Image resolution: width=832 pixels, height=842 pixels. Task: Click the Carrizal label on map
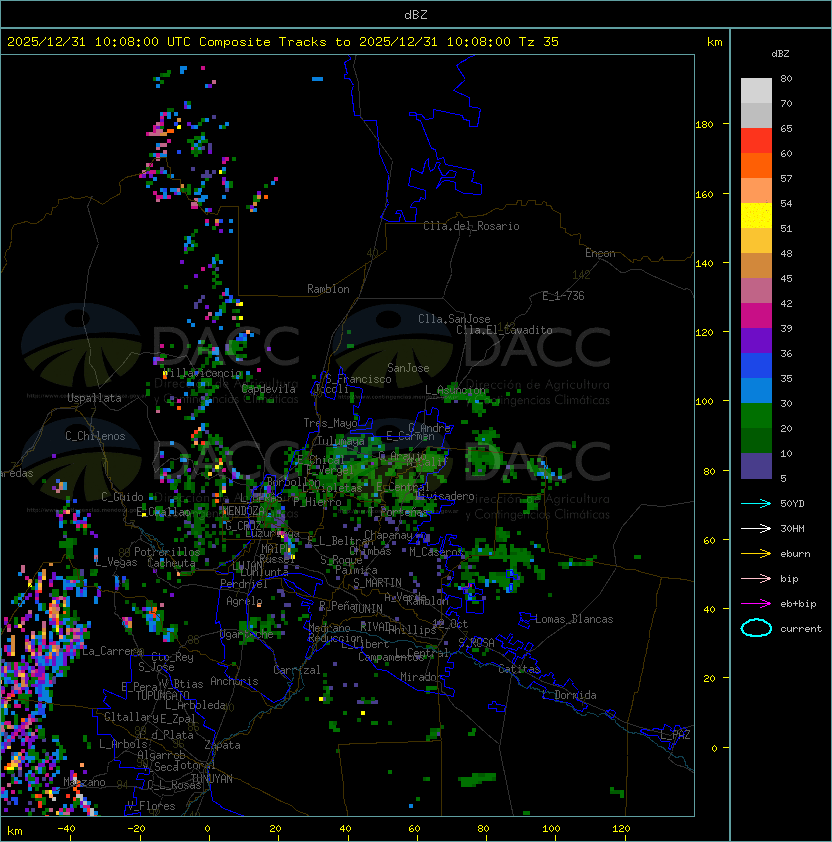click(x=297, y=670)
